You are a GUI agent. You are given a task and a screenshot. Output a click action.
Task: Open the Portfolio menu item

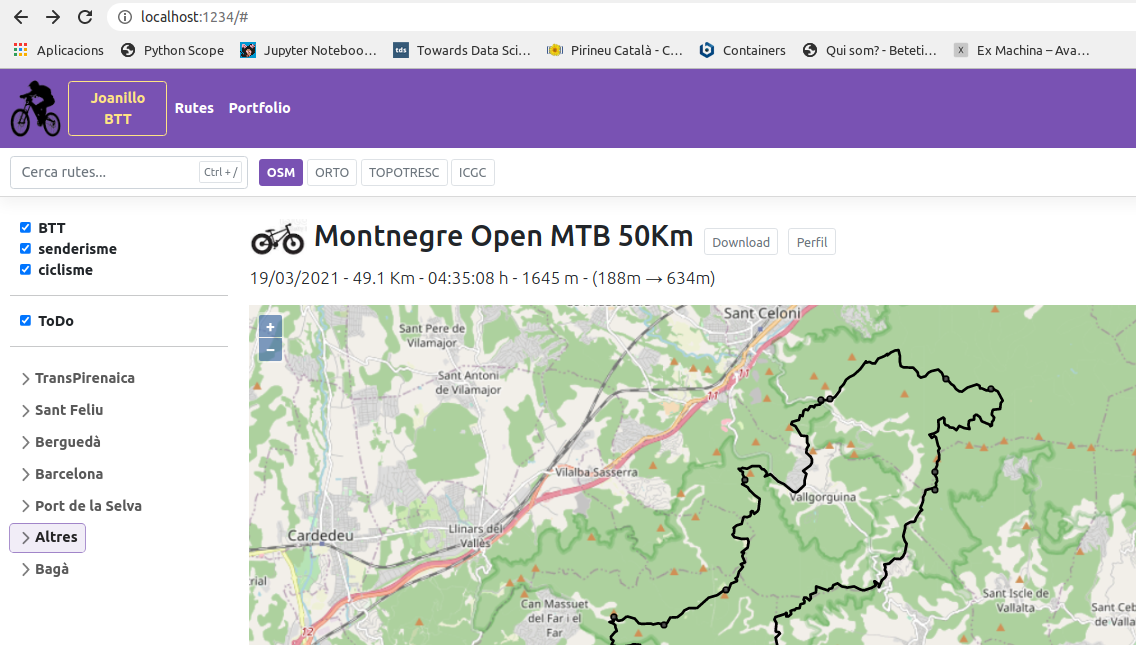click(x=259, y=108)
